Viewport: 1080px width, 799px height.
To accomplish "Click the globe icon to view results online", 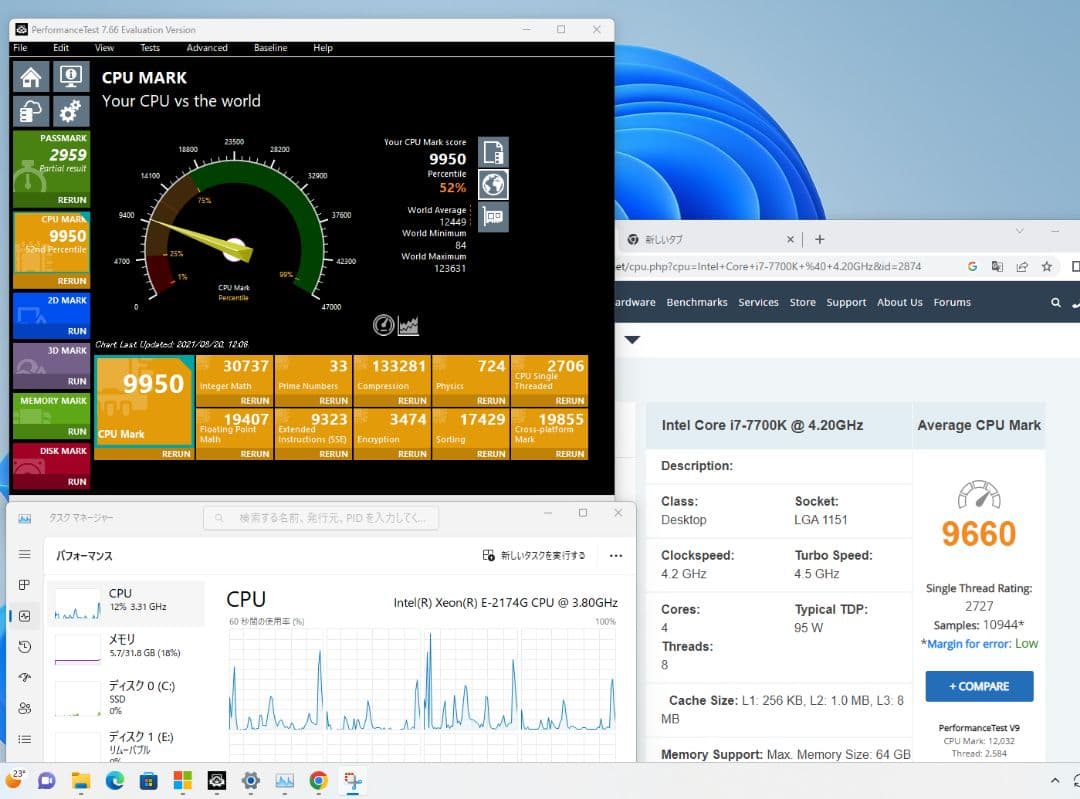I will tap(492, 184).
